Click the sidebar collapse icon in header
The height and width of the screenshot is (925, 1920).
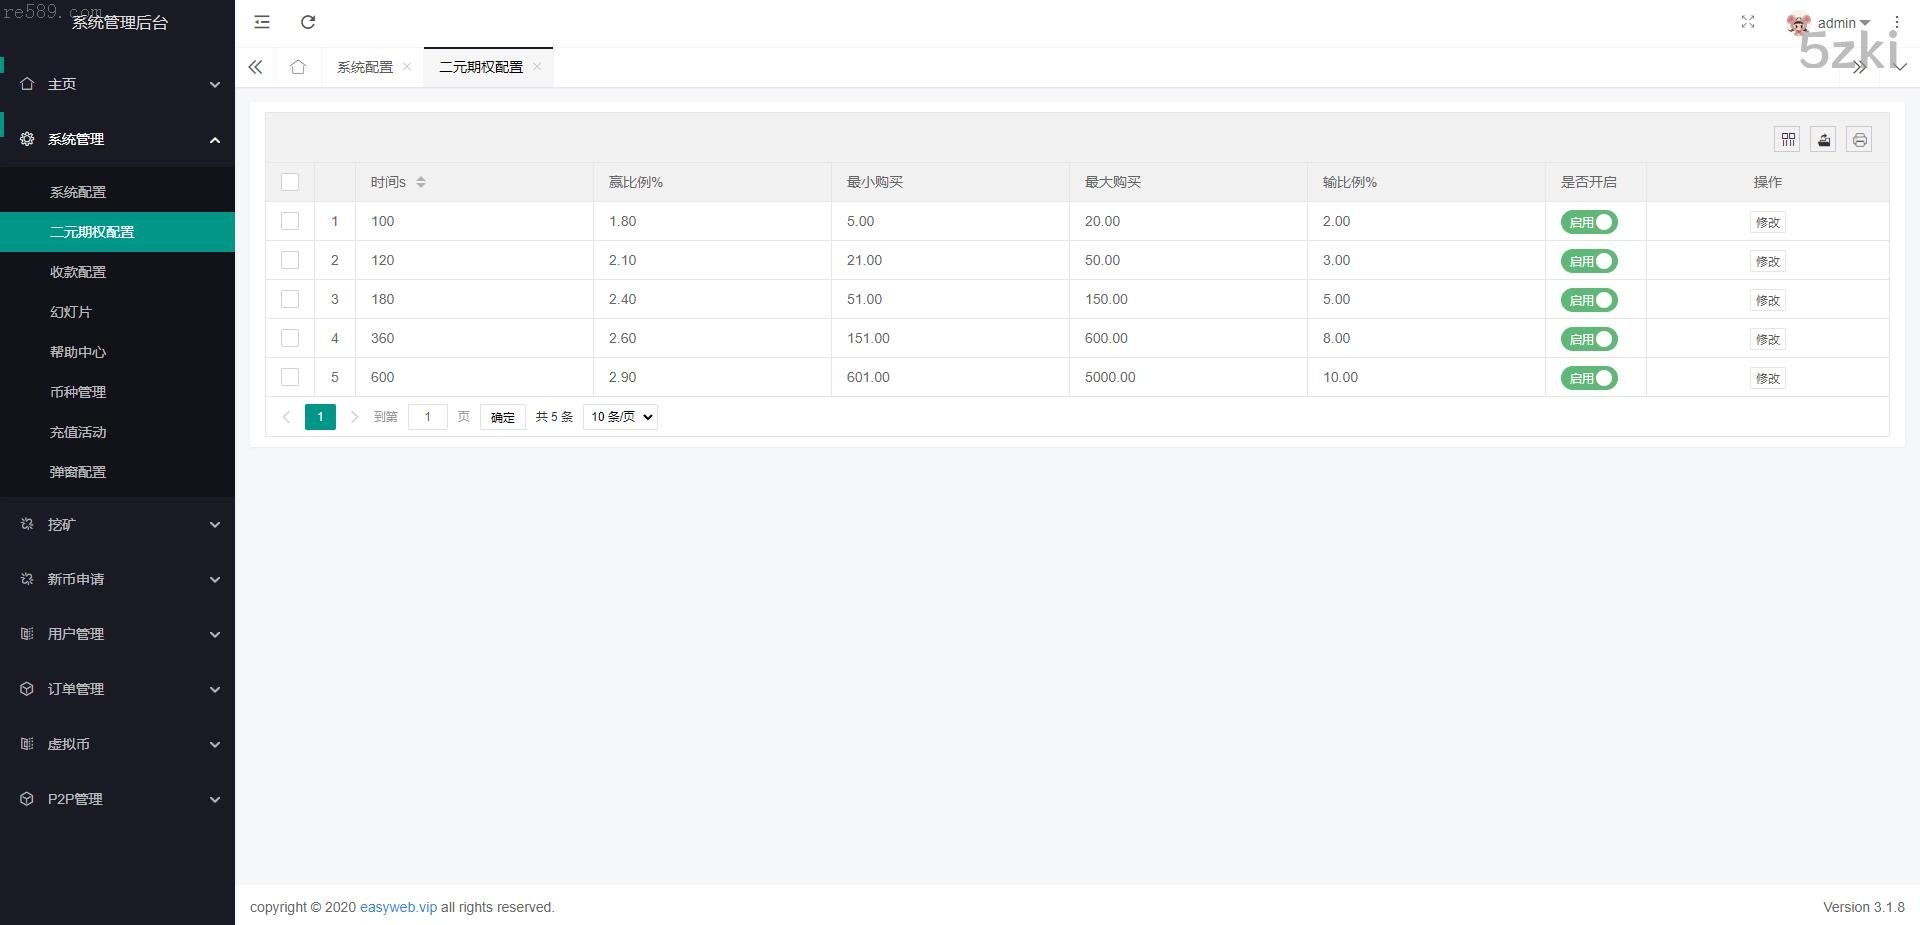[262, 22]
